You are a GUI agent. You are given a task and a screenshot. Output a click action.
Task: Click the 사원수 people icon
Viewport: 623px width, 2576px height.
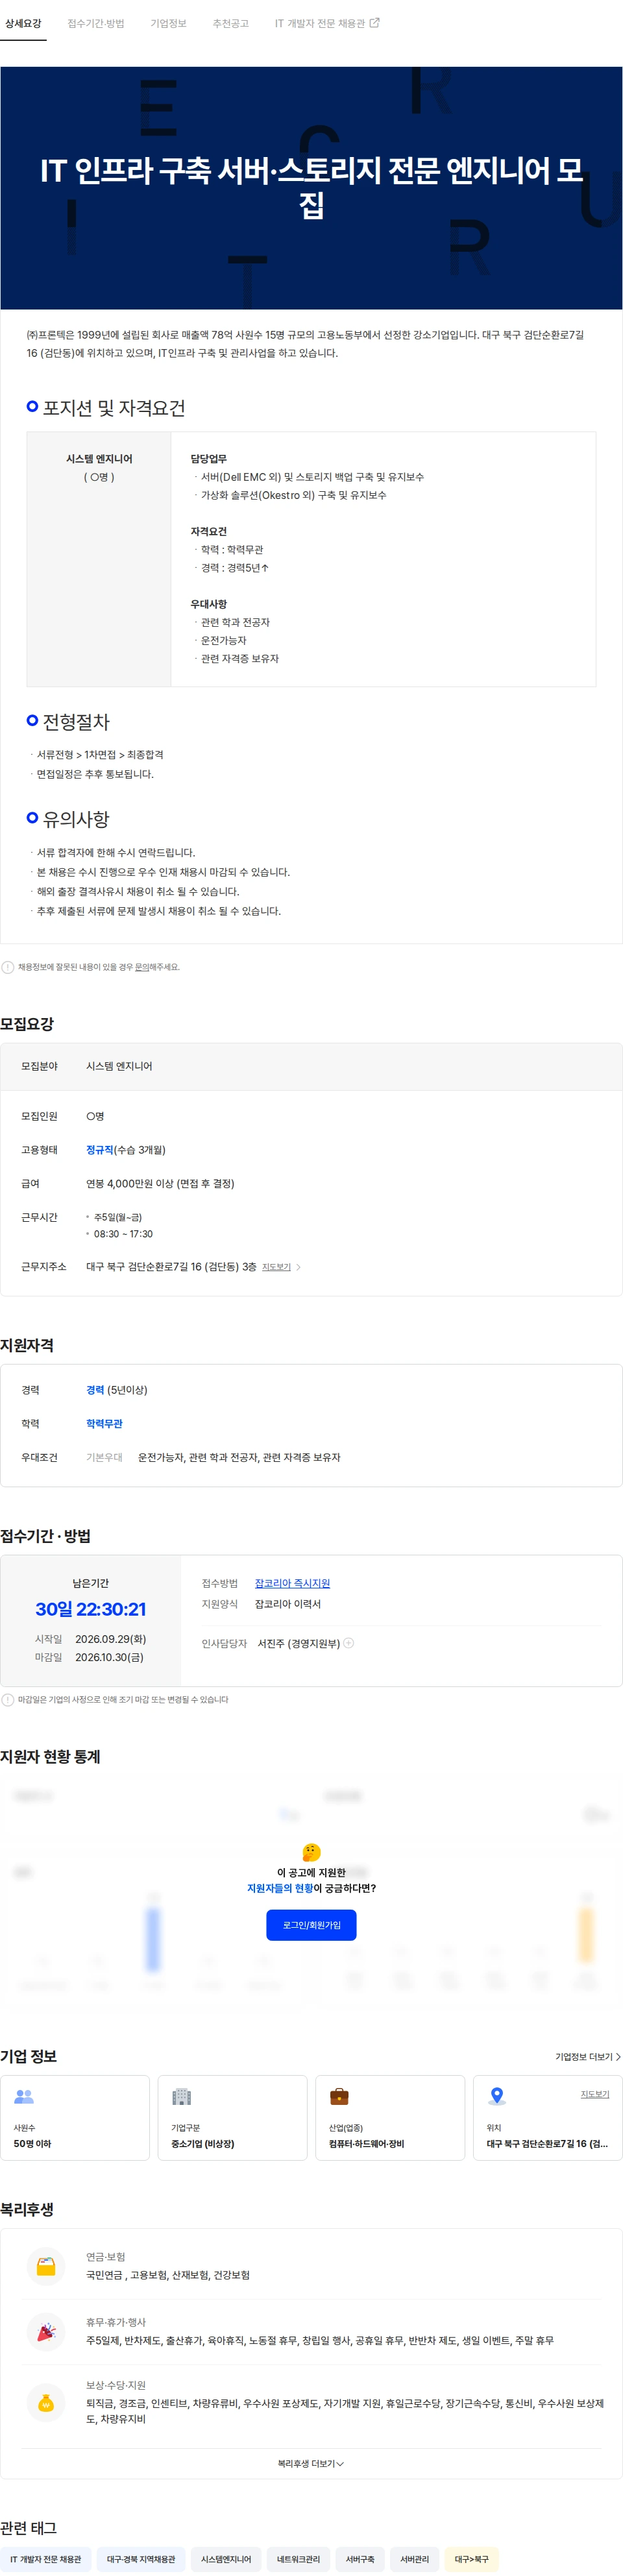point(24,2096)
